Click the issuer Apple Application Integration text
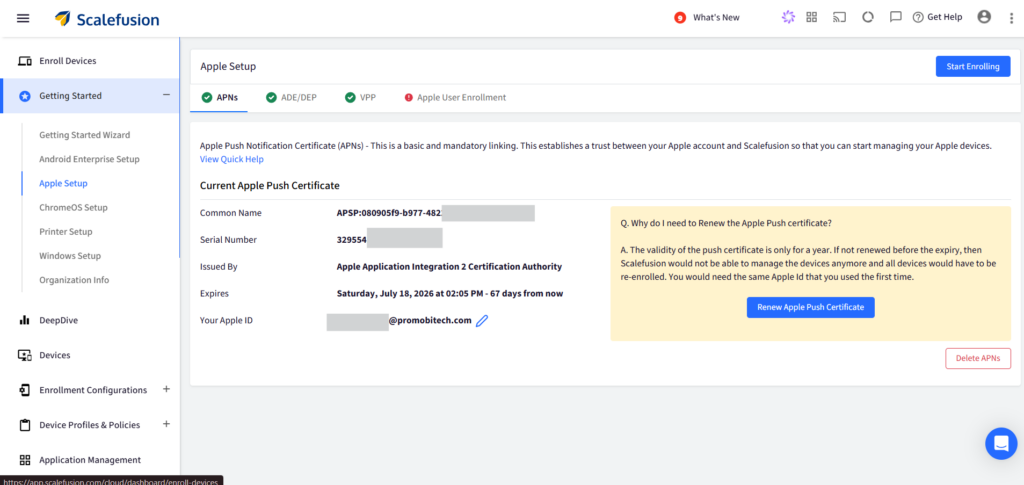 (449, 266)
